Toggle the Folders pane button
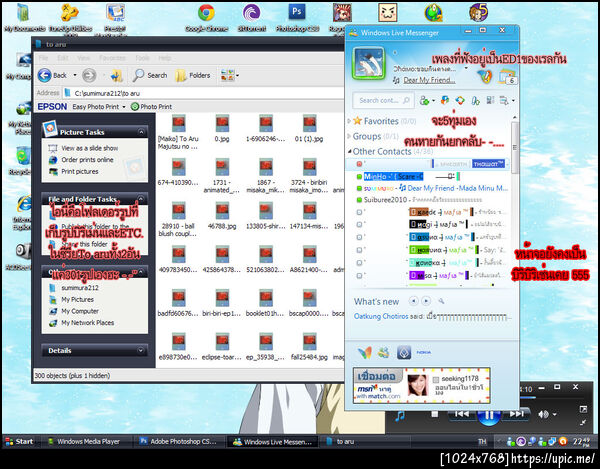Viewport: 600px width, 469px height. point(193,75)
